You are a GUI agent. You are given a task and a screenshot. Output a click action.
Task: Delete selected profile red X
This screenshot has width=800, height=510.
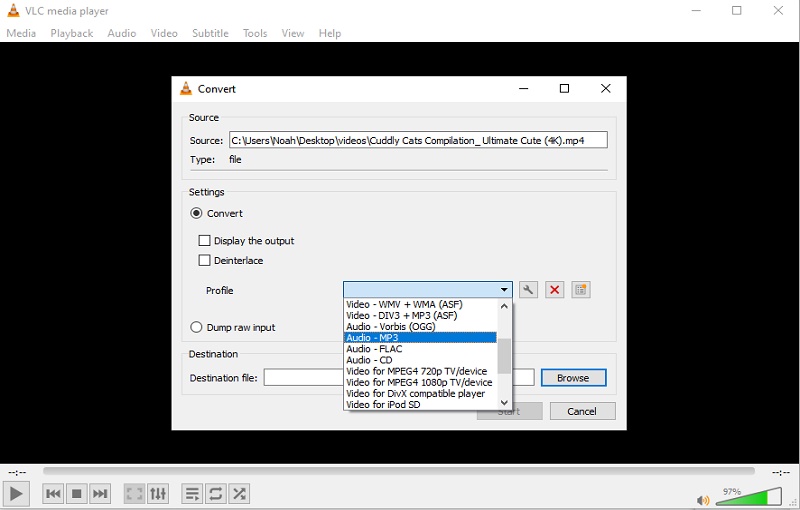pyautogui.click(x=555, y=290)
